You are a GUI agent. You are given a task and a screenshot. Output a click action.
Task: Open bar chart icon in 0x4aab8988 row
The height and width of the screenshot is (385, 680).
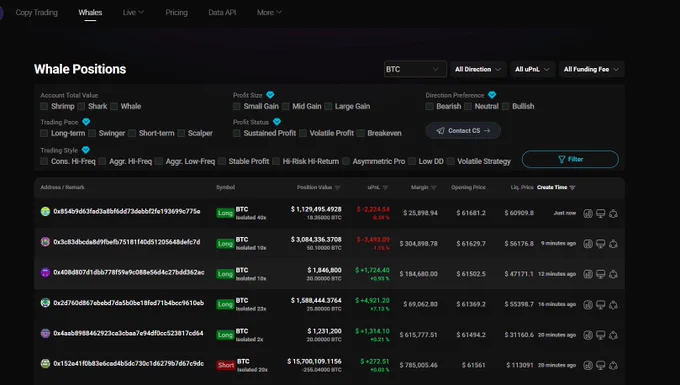[x=588, y=335]
